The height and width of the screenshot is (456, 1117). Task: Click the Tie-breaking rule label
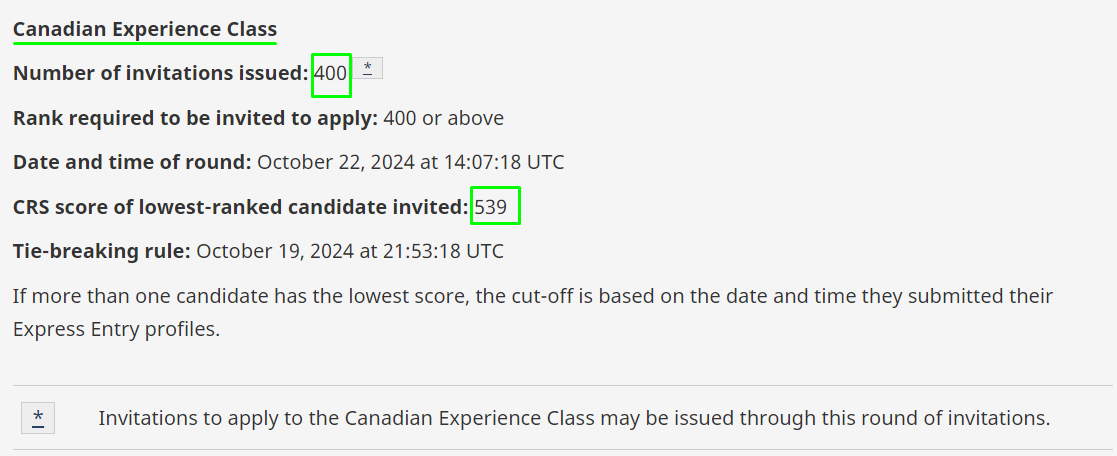[x=102, y=251]
